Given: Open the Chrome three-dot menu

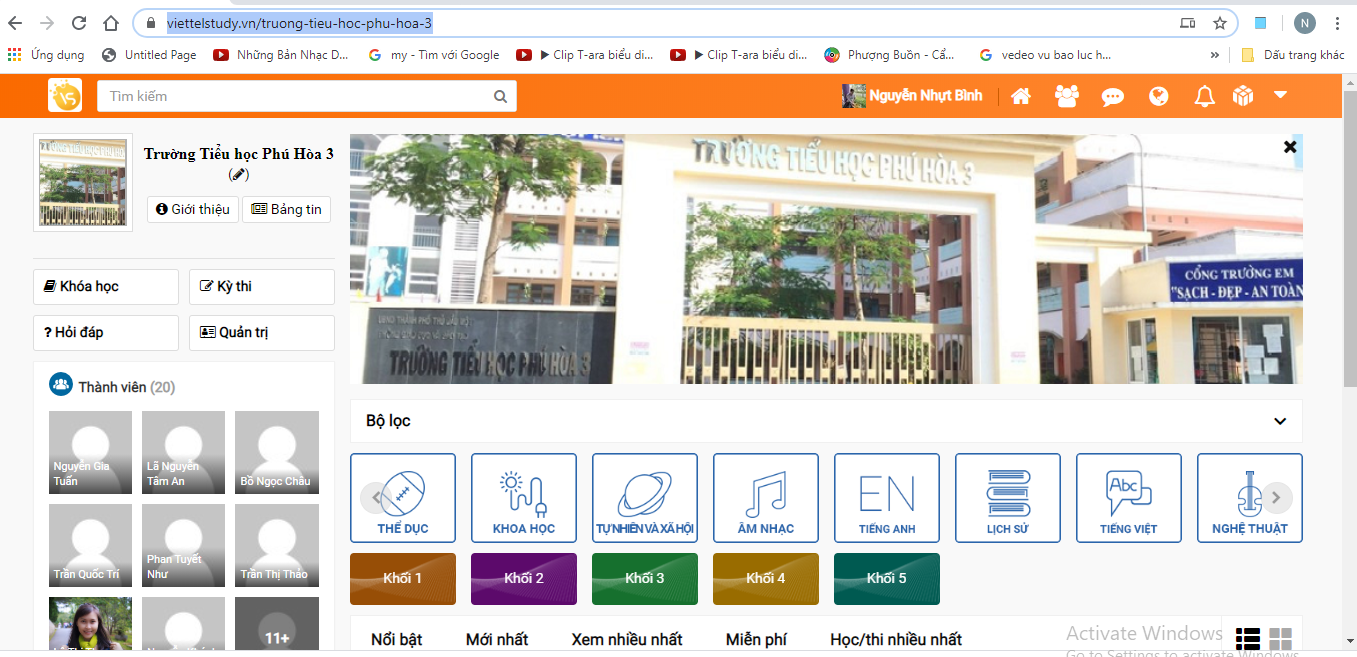Looking at the screenshot, I should [x=1337, y=23].
